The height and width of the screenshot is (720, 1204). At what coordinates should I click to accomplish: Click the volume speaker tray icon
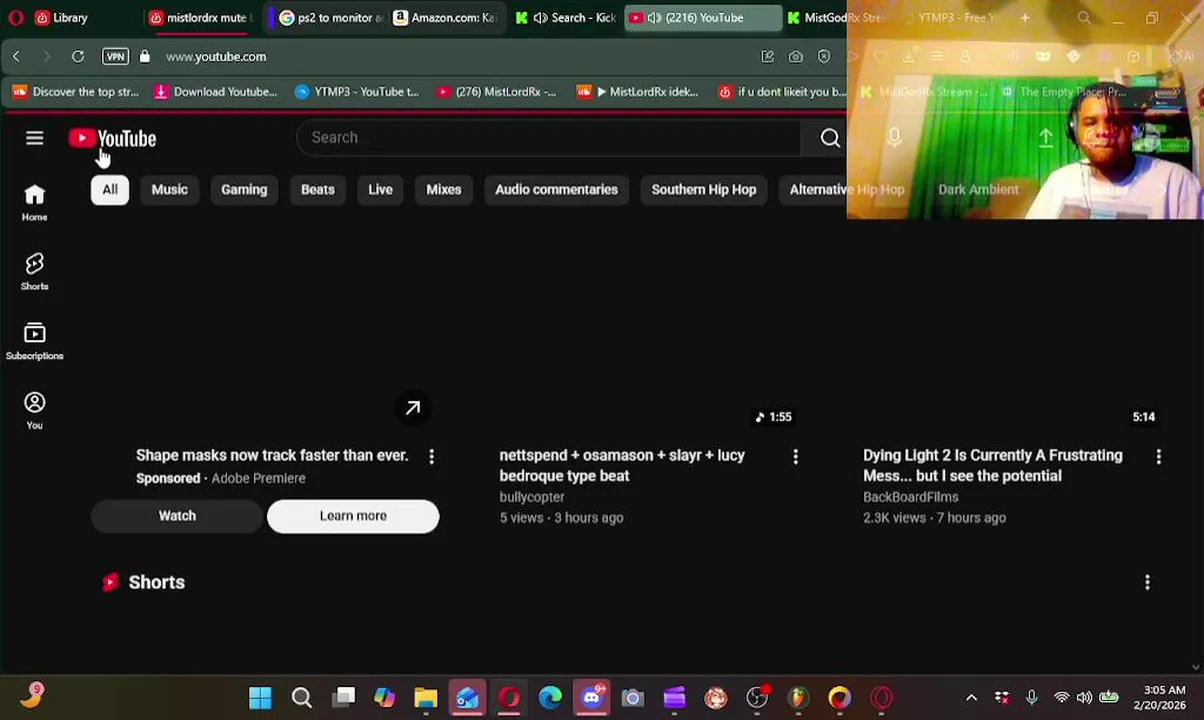click(x=1084, y=697)
